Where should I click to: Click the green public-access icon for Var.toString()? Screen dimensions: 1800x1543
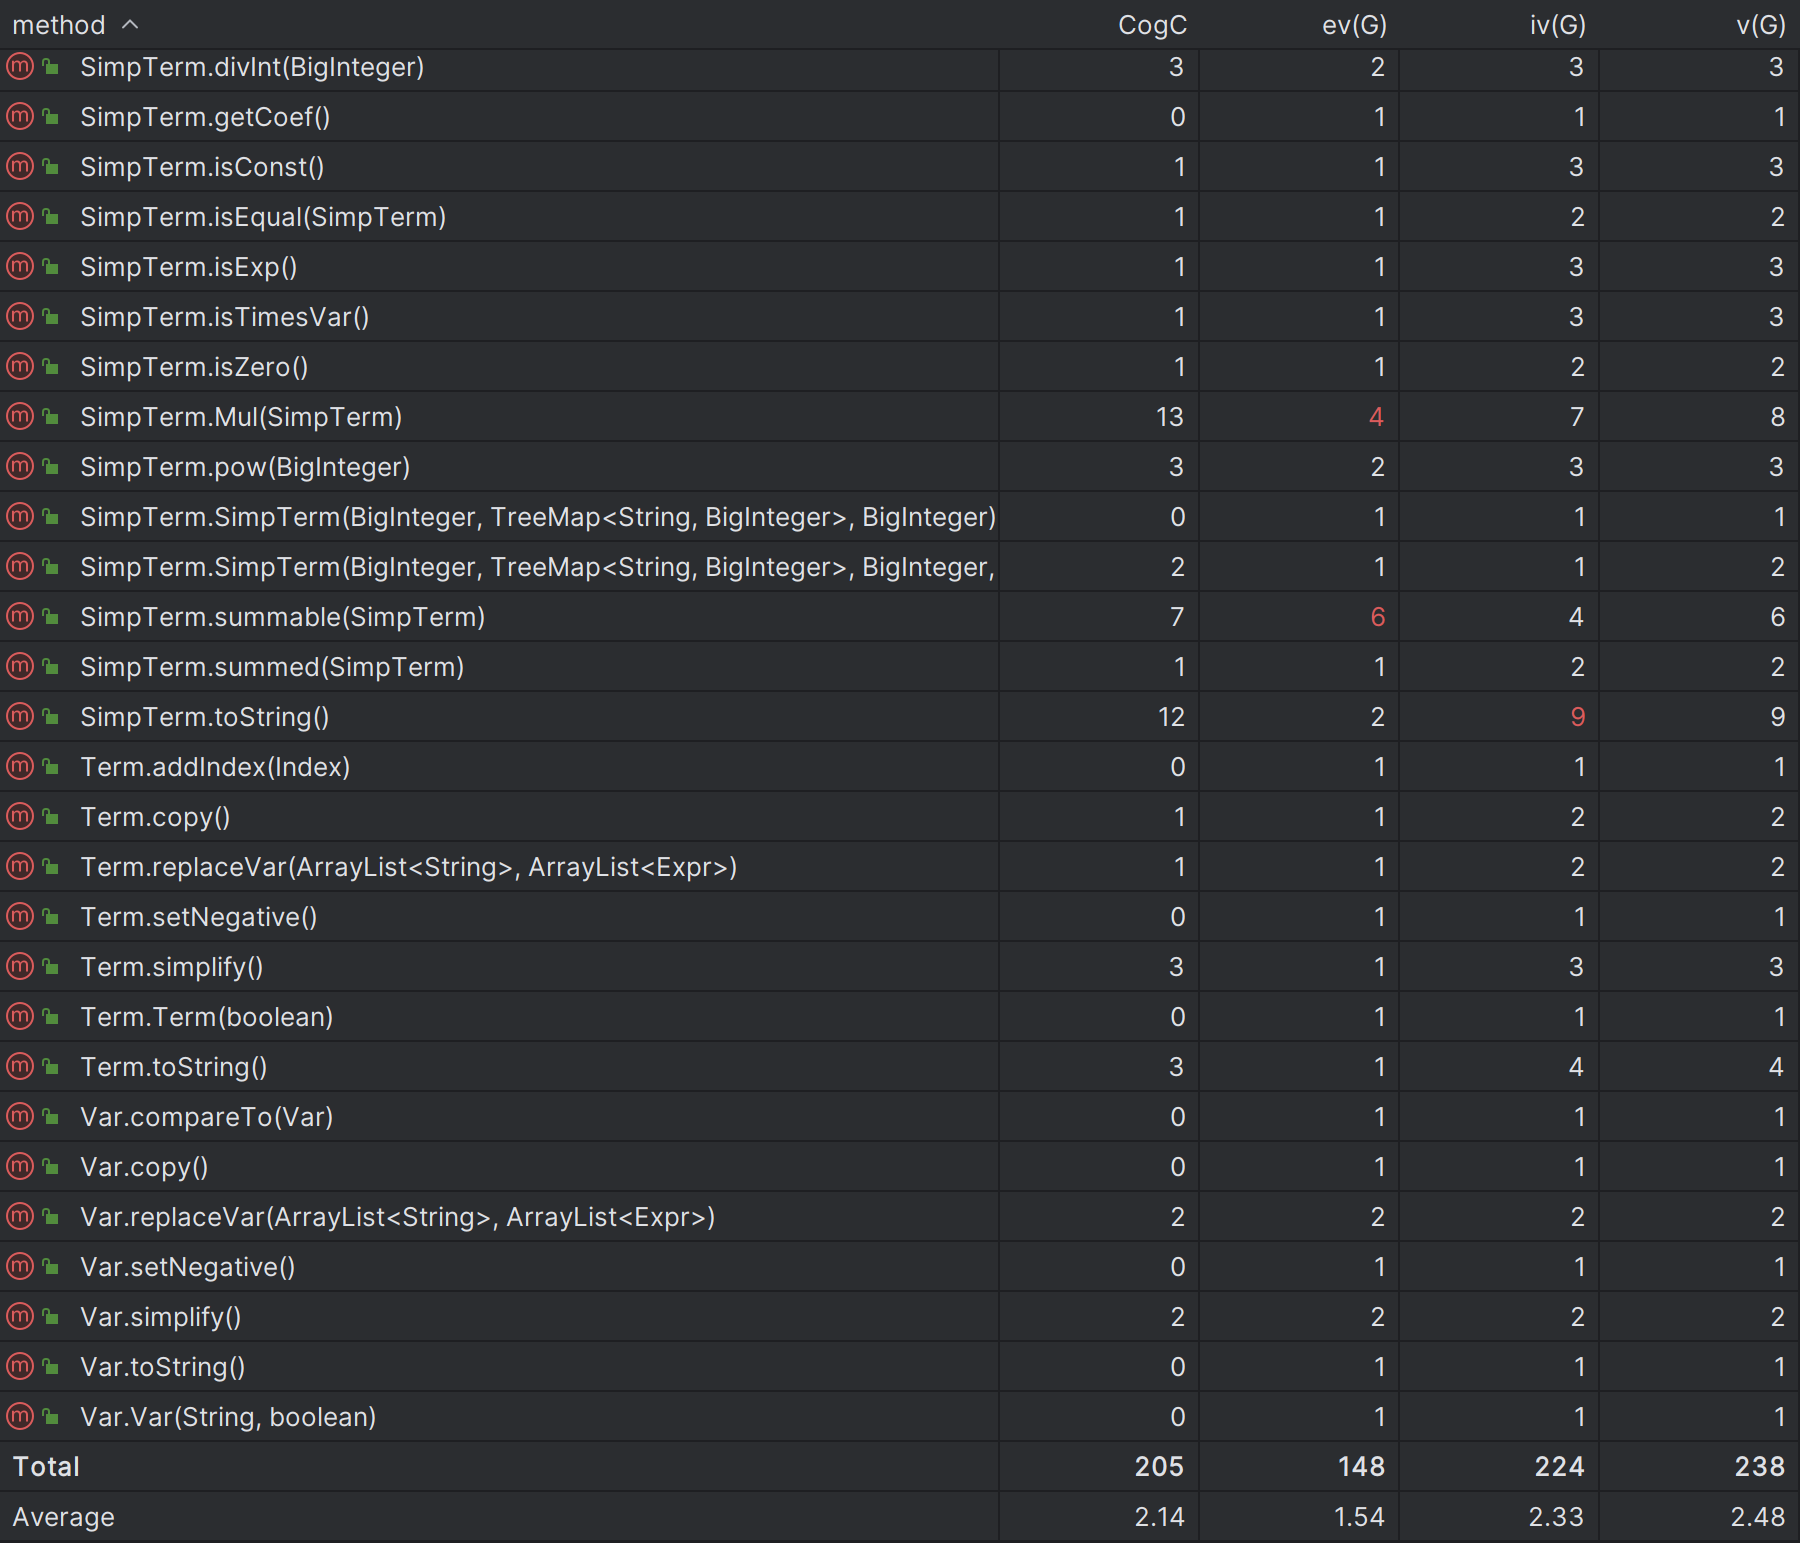point(50,1366)
